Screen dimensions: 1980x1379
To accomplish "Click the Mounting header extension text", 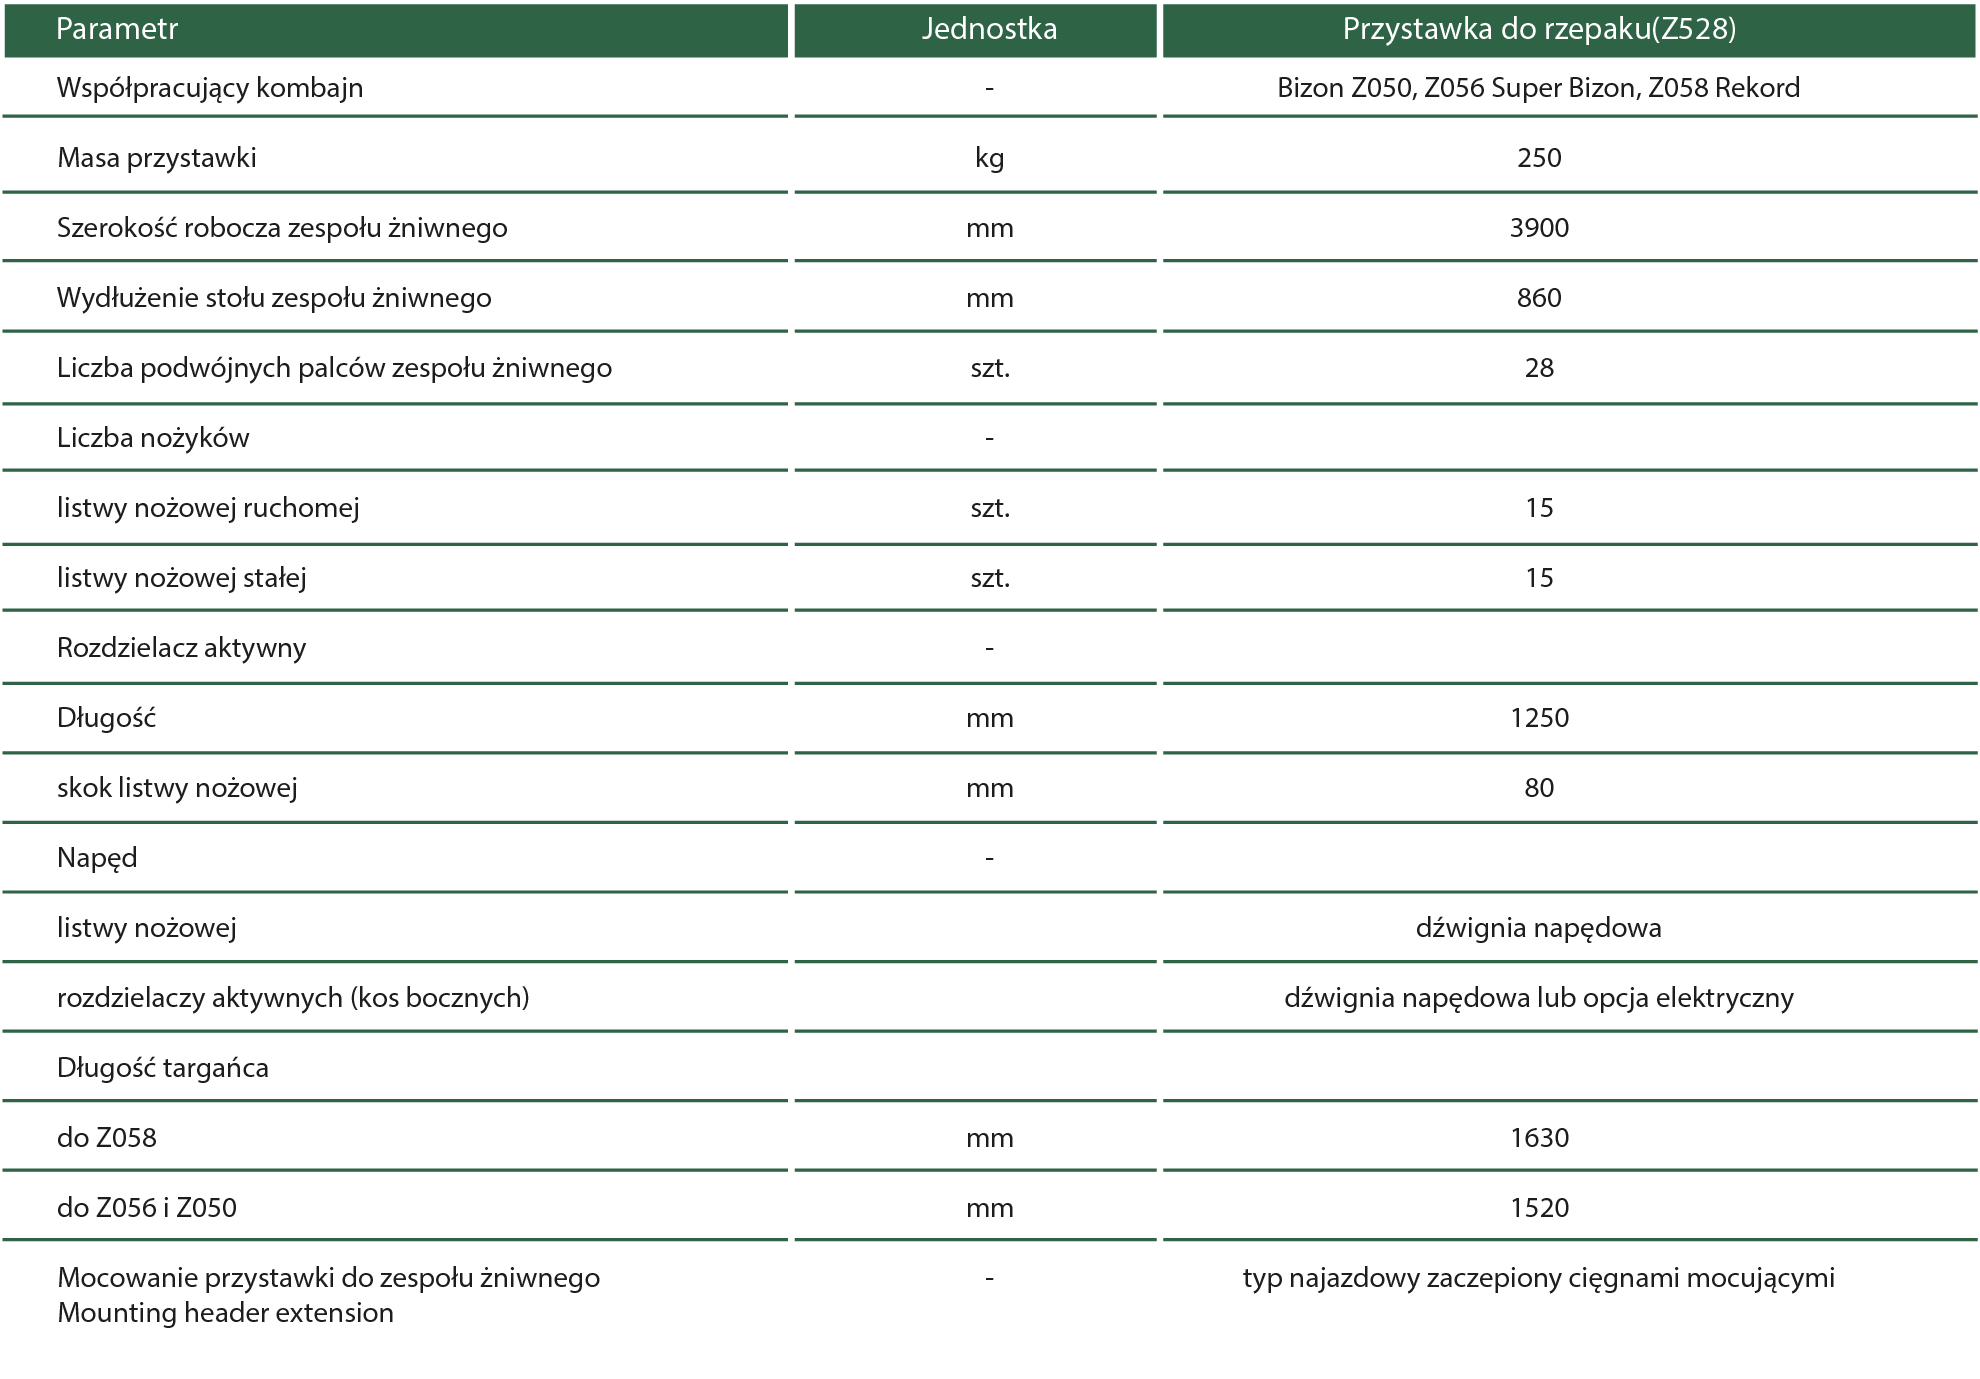I will pyautogui.click(x=225, y=1313).
